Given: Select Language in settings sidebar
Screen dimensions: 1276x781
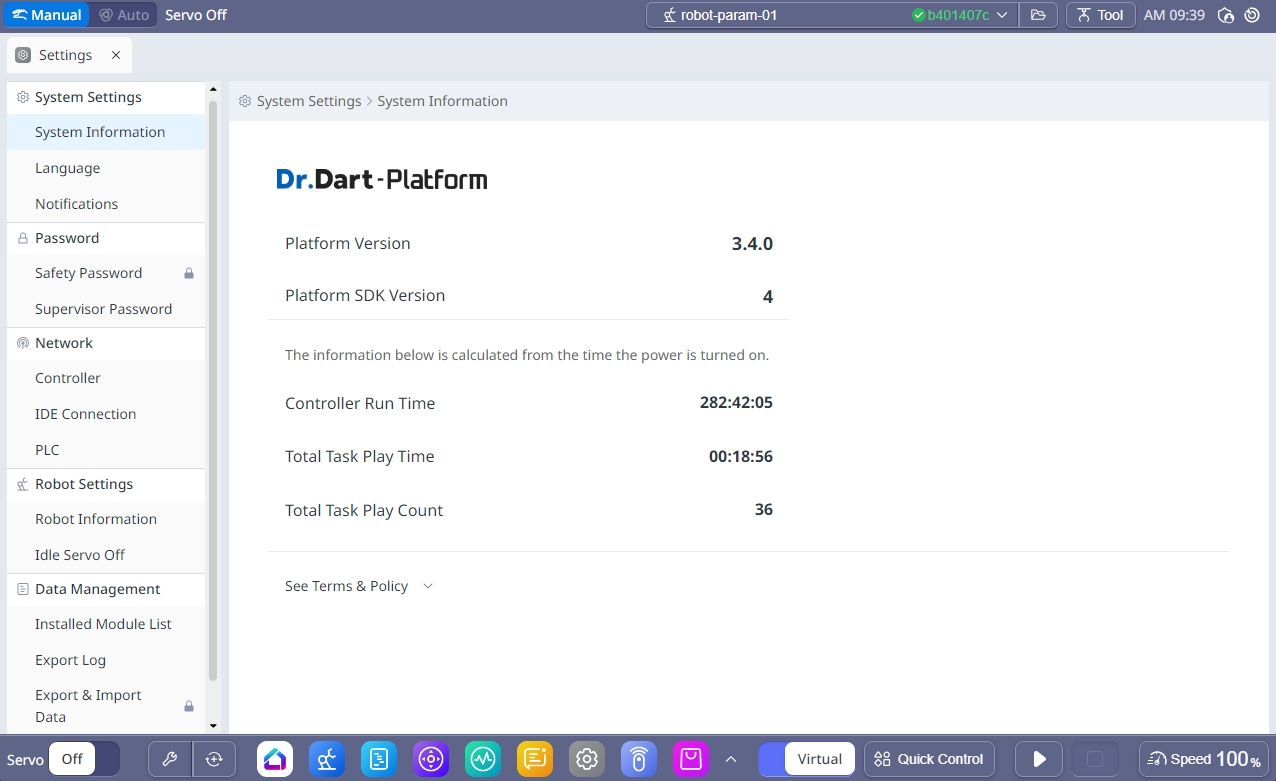Looking at the screenshot, I should pos(68,168).
